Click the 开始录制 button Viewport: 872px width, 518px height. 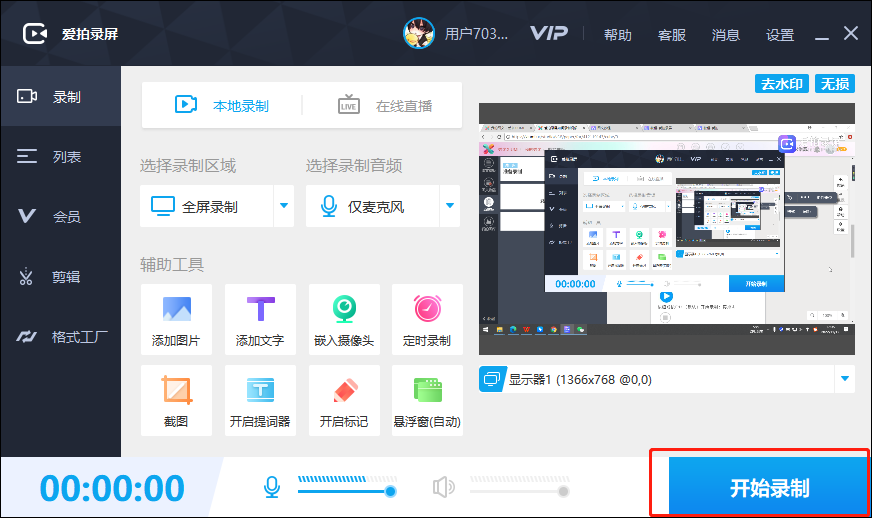(769, 487)
